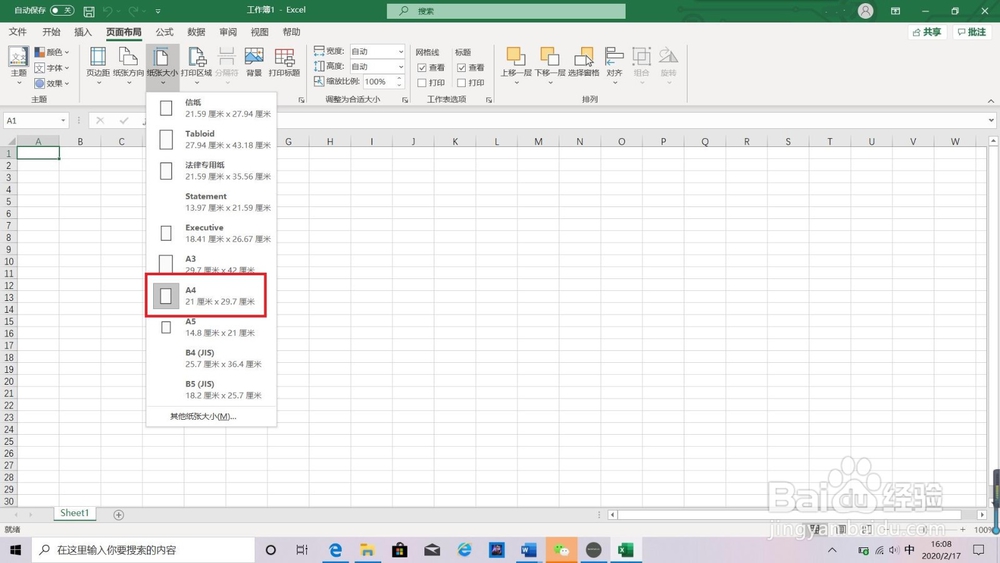Select the Sheet1 tab
The image size is (1000, 563).
pos(75,513)
